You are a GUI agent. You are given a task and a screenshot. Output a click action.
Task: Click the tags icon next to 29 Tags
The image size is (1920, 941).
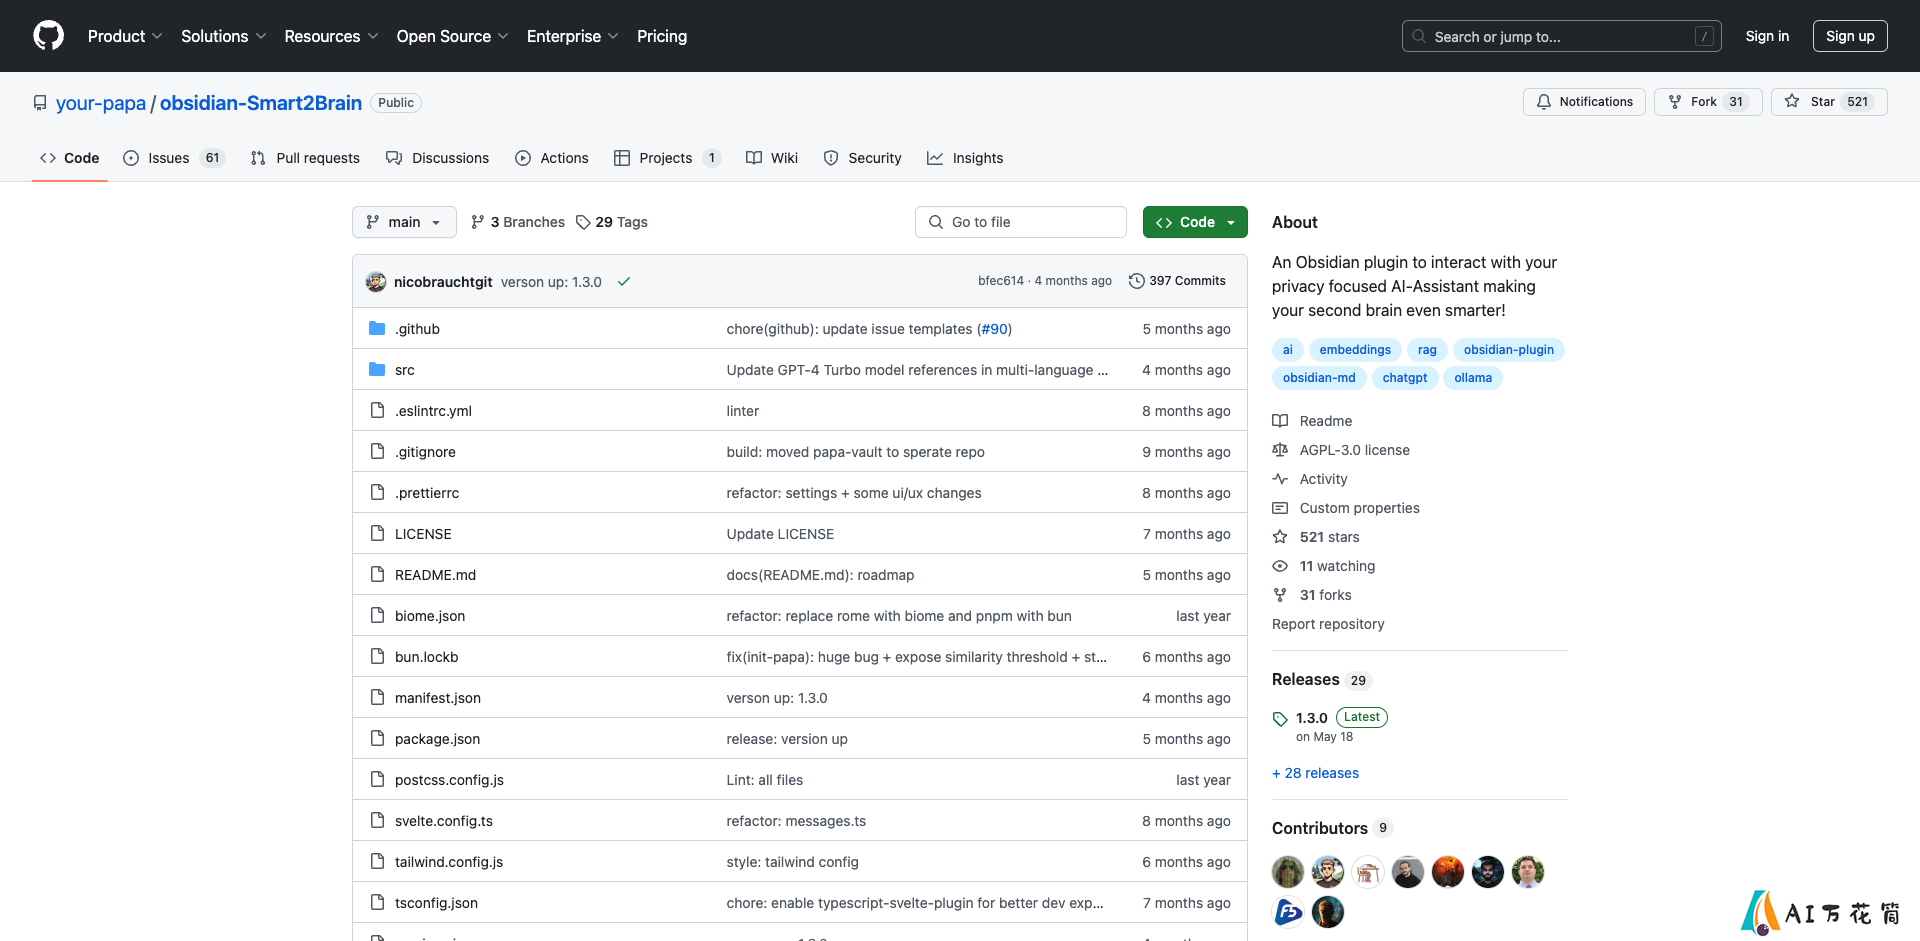coord(583,222)
